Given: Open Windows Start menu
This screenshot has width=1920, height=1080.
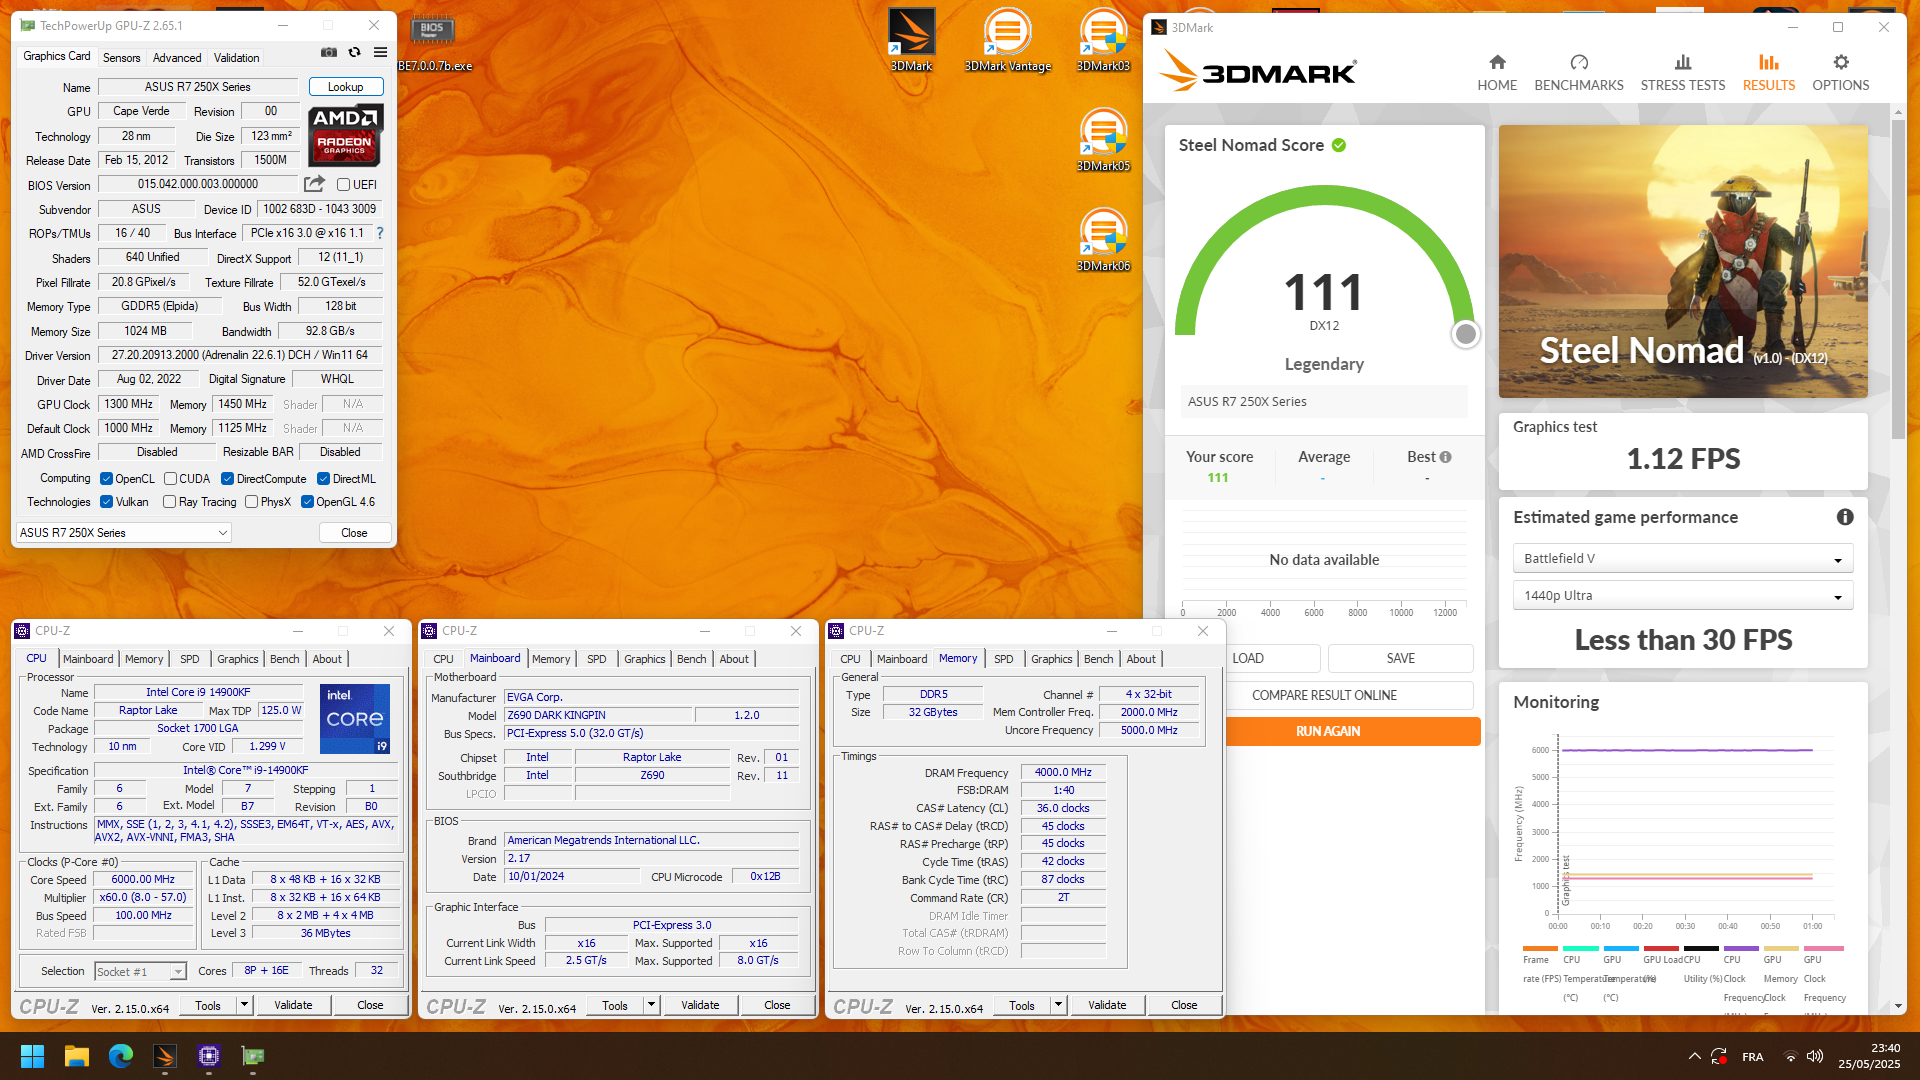Looking at the screenshot, I should pyautogui.click(x=32, y=1056).
